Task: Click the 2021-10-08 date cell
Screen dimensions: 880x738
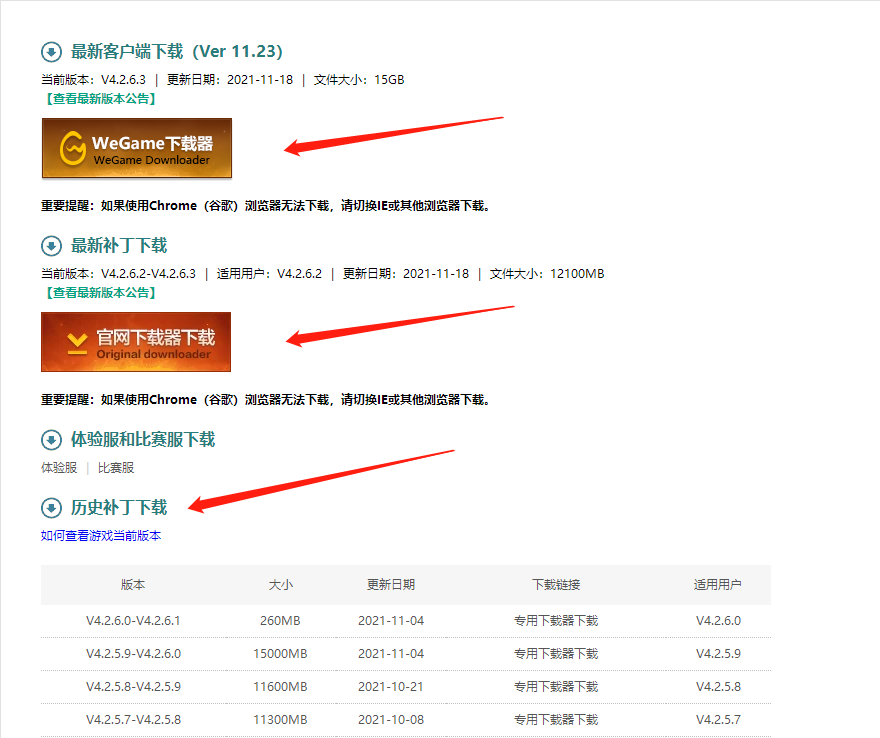Action: pyautogui.click(x=391, y=719)
